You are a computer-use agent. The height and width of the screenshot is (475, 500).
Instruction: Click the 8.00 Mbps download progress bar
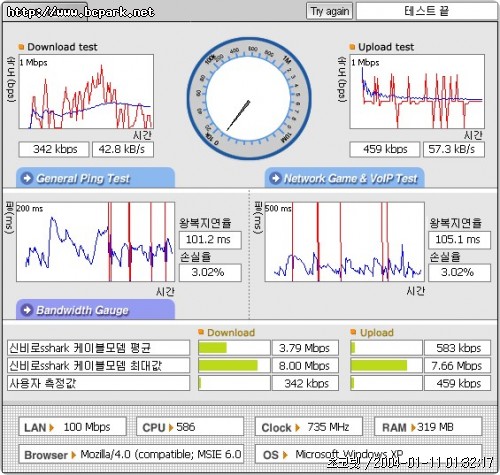pos(234,366)
